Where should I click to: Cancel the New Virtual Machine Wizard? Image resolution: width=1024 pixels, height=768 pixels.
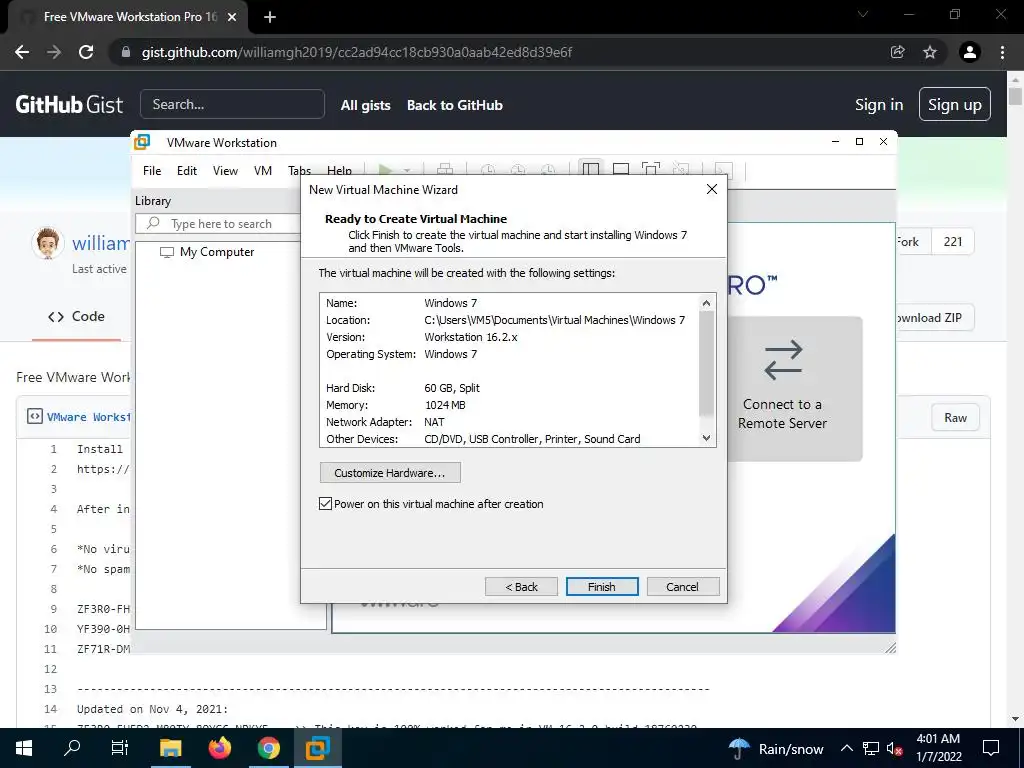point(682,586)
